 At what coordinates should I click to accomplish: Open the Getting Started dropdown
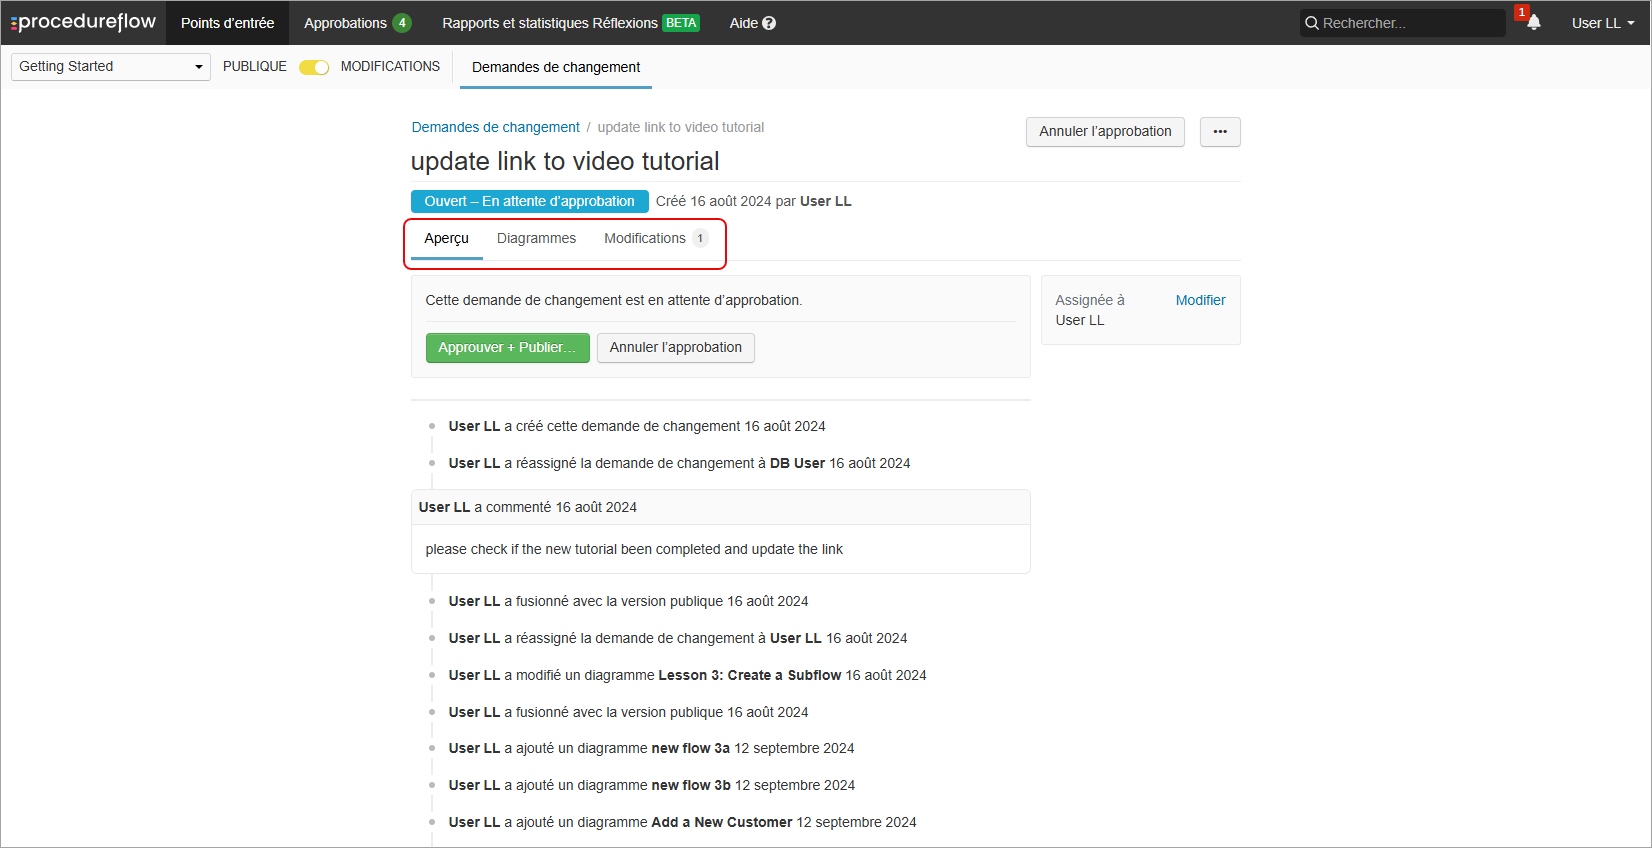point(111,67)
